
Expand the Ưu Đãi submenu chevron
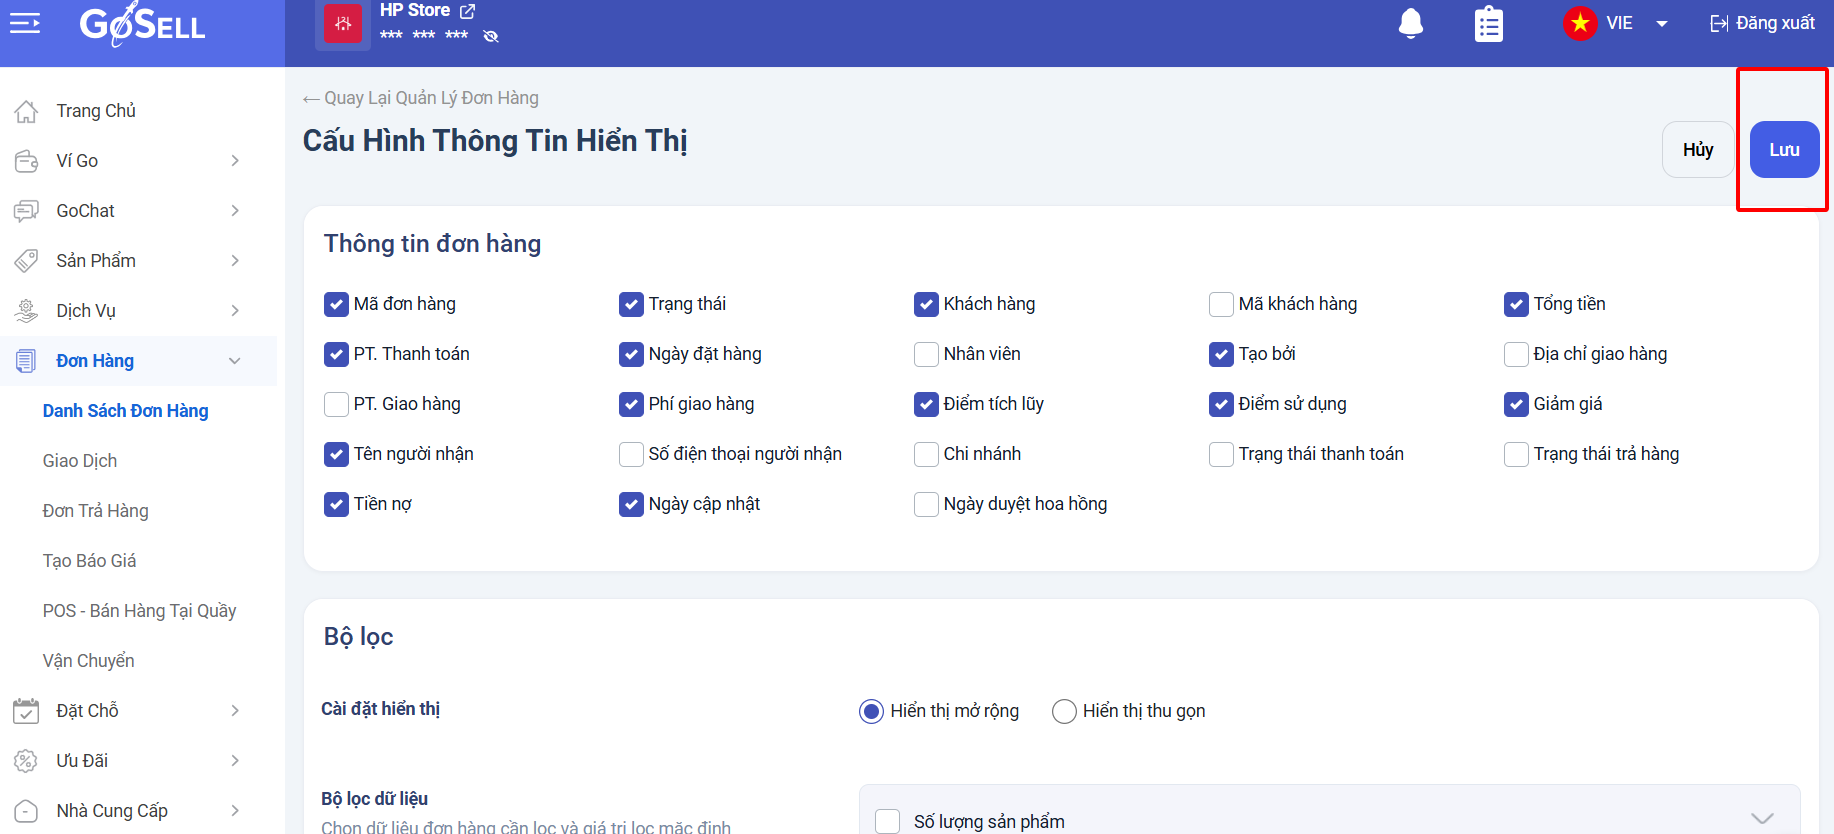(235, 761)
